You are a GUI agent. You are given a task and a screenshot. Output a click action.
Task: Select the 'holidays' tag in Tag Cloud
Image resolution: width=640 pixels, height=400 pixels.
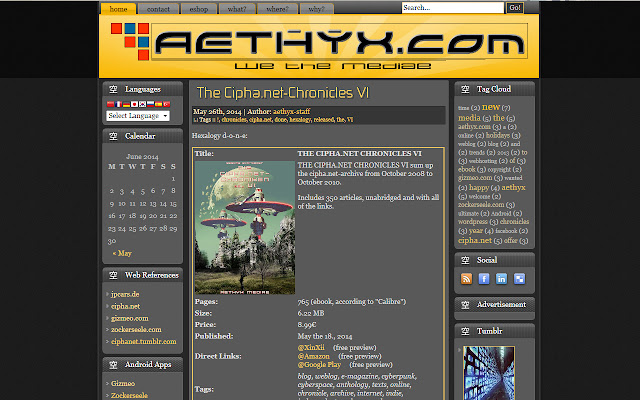coord(498,135)
